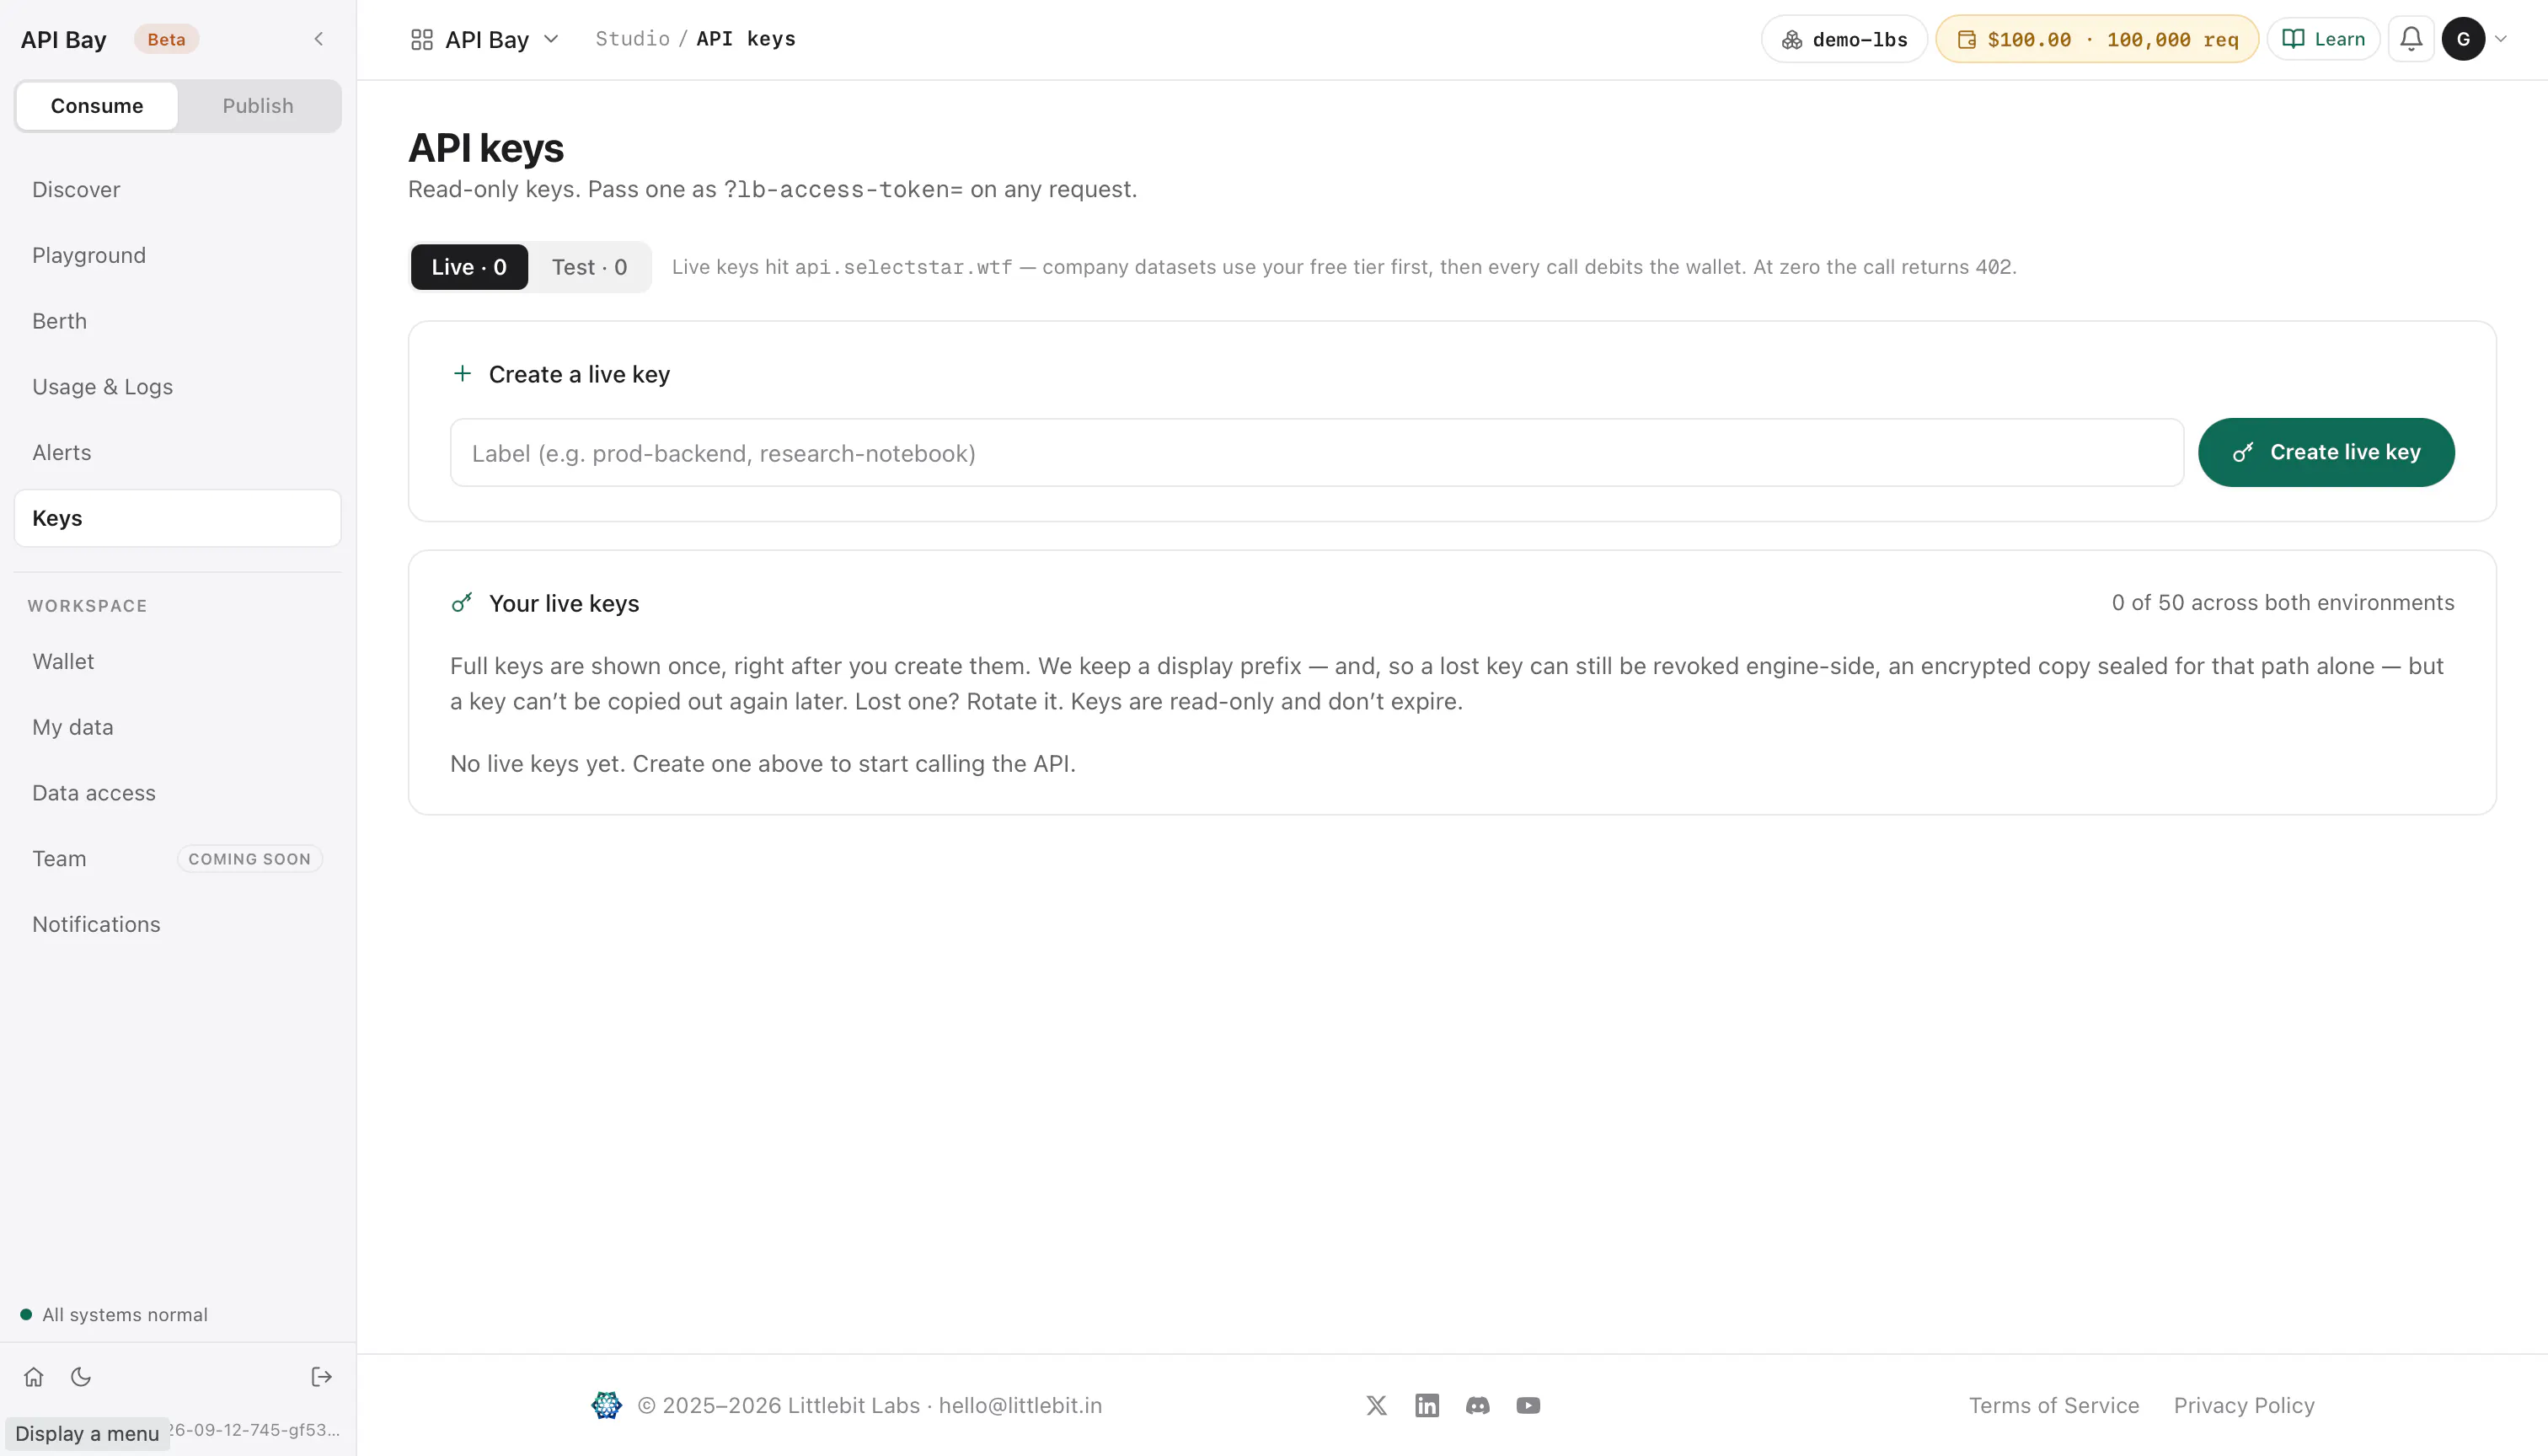Switch to Publish mode
Viewport: 2548px width, 1456px height.
pyautogui.click(x=258, y=106)
